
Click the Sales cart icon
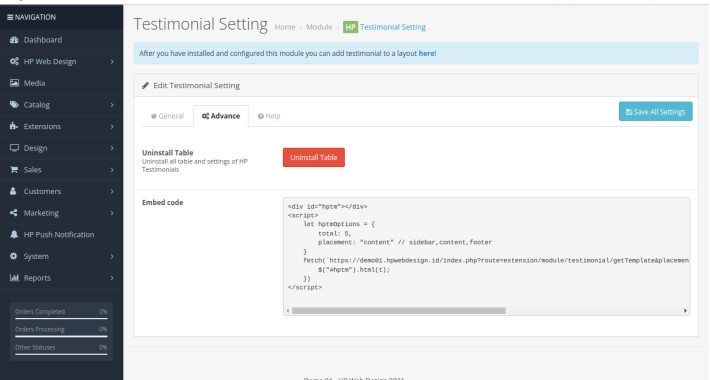14,170
